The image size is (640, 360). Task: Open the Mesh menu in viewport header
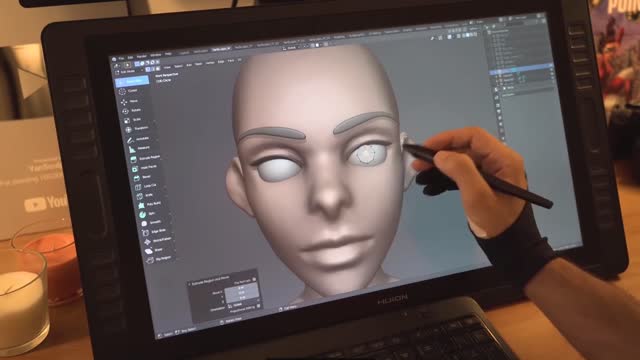coord(198,64)
